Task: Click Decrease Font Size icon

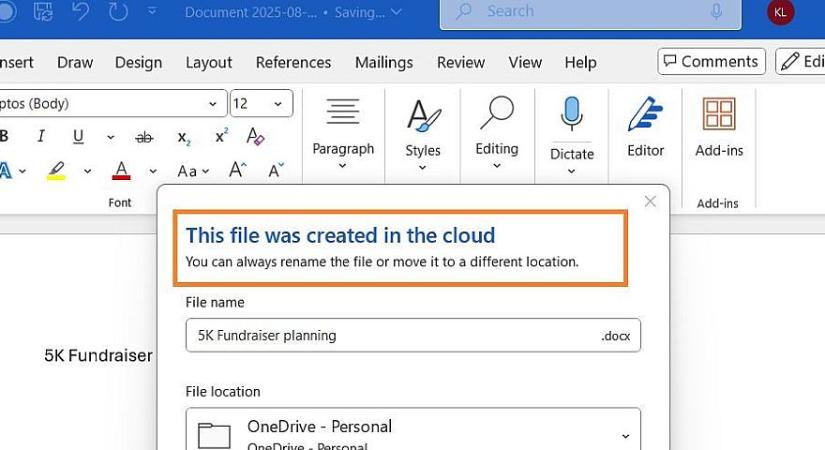Action: tap(276, 170)
